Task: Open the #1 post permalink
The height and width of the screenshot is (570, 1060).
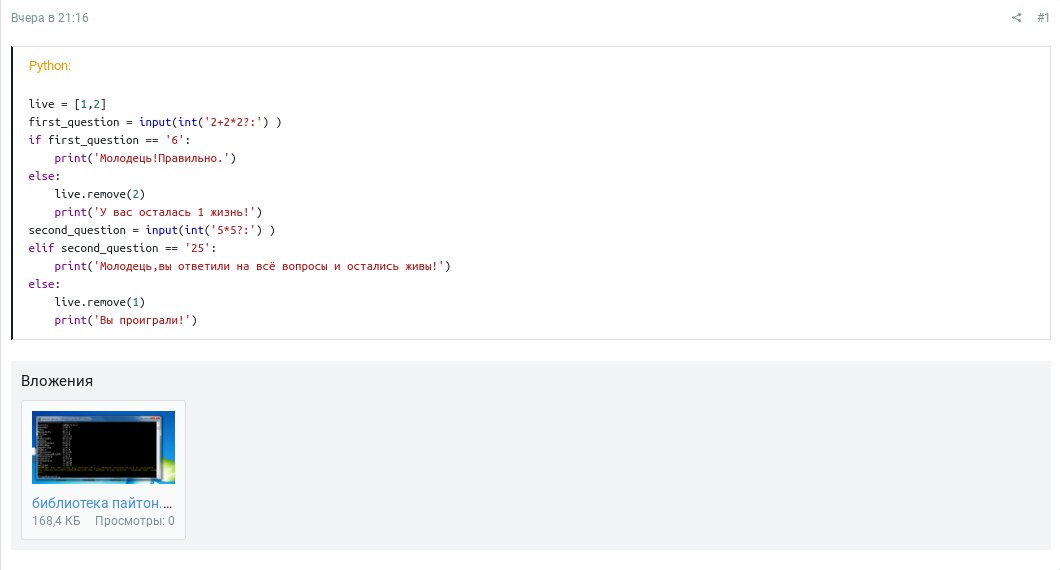Action: (1043, 17)
